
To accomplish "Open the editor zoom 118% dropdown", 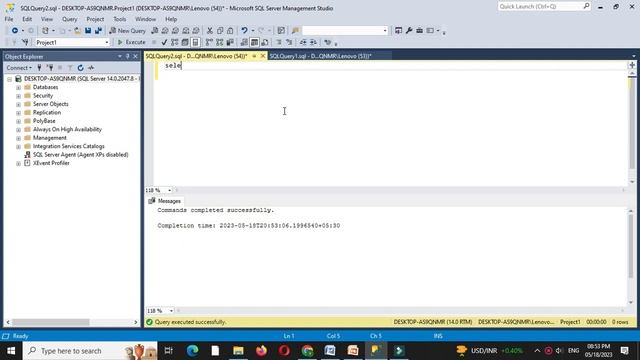I will pyautogui.click(x=169, y=190).
